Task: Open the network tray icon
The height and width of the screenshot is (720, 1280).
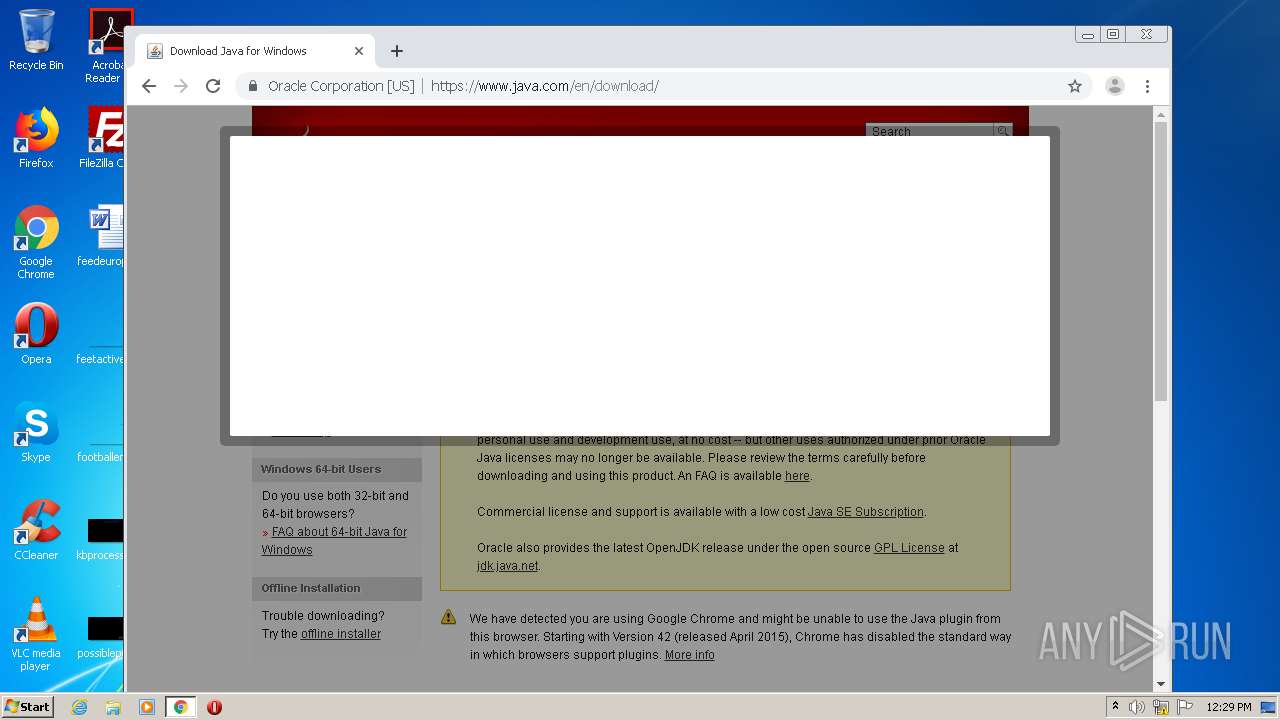Action: 1161,707
